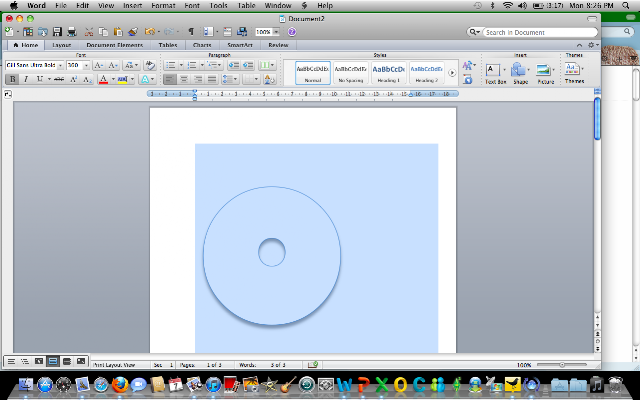Open the Themes gallery
The width and height of the screenshot is (640, 400).
point(574,73)
